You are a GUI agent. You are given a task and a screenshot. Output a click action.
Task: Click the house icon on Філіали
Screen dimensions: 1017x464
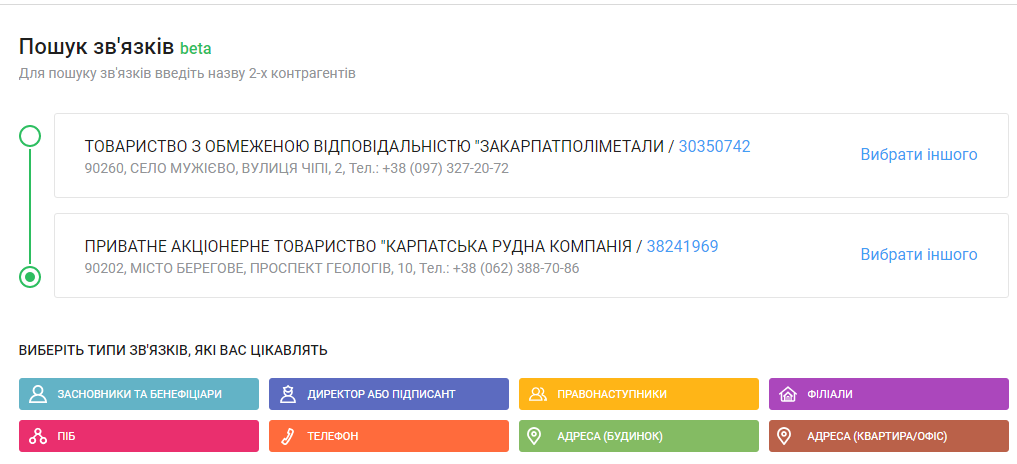coord(787,394)
